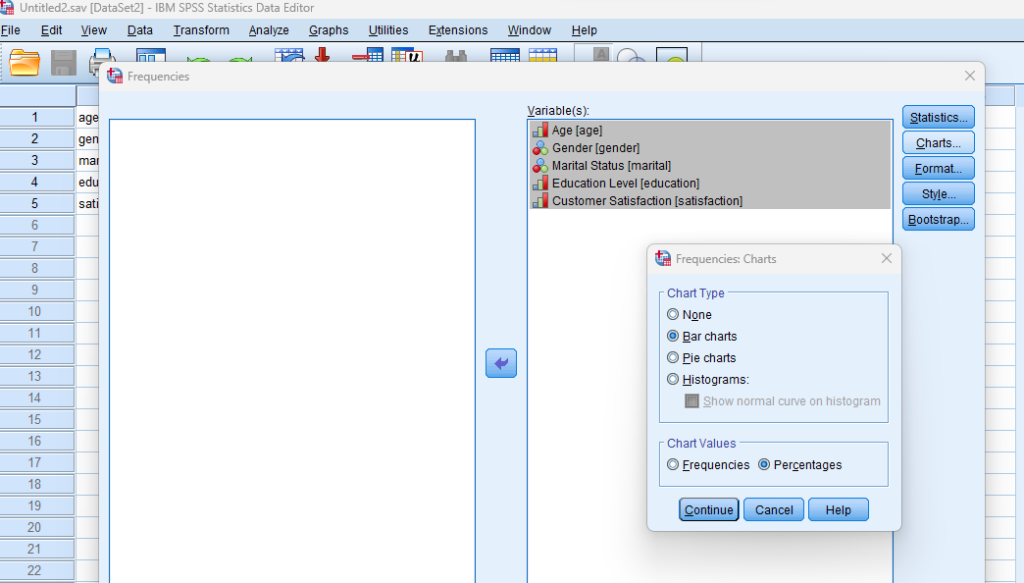1024x583 pixels.
Task: Click the Open data document folder icon
Action: pos(24,63)
